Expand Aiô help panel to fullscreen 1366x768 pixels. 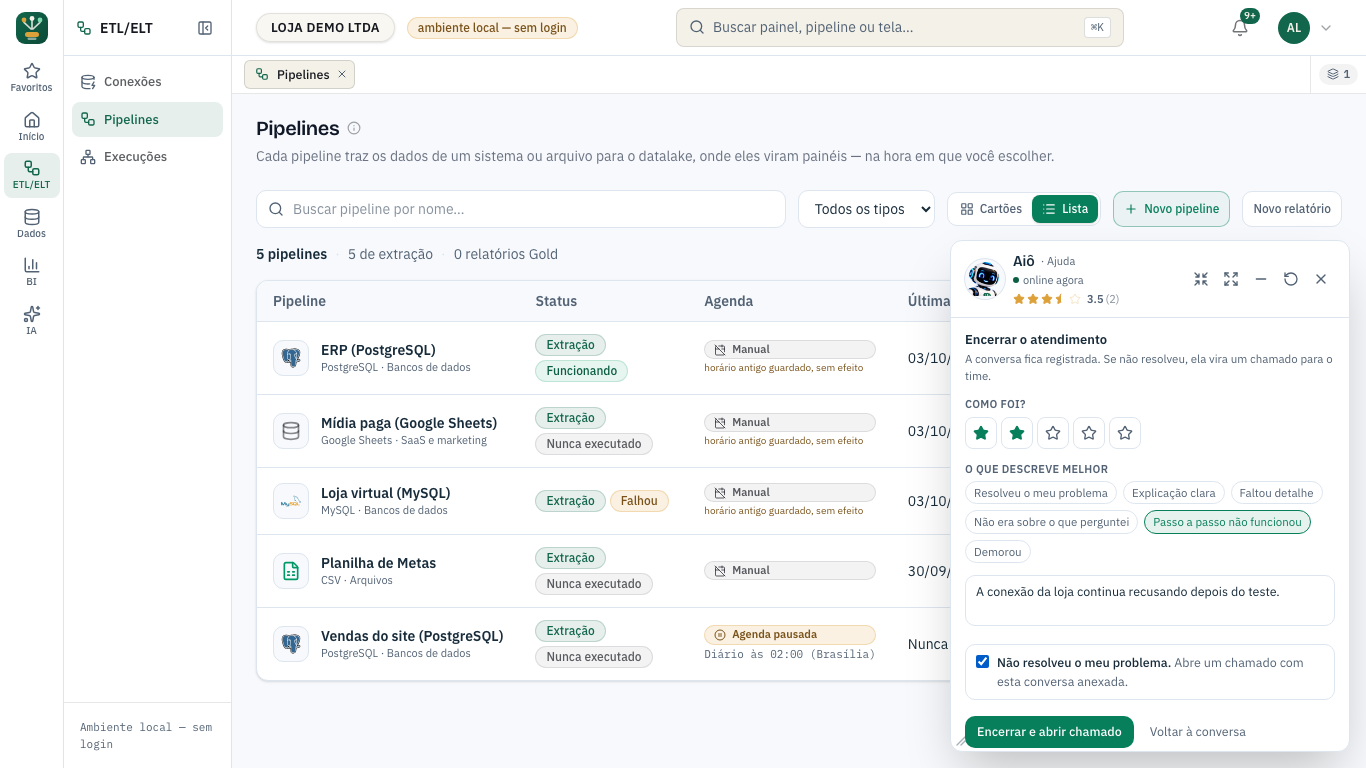pyautogui.click(x=1231, y=279)
